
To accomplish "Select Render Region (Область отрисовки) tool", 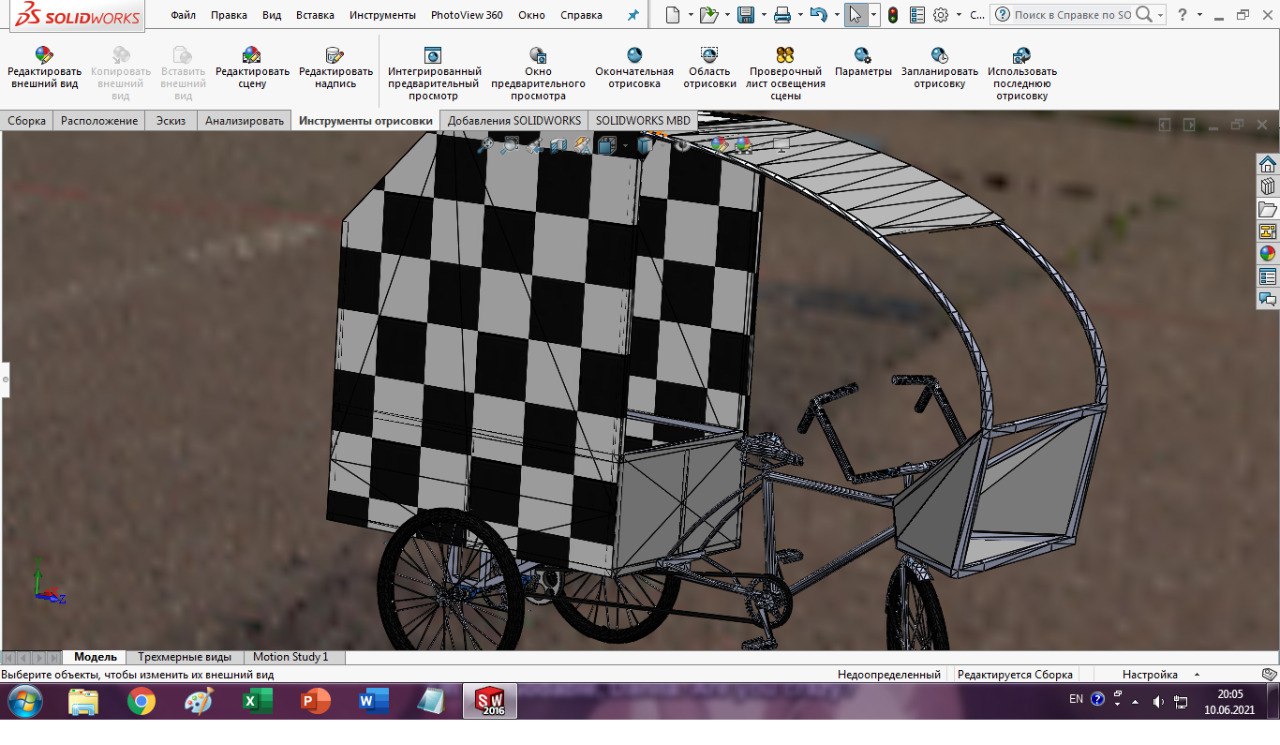I will 709,56.
